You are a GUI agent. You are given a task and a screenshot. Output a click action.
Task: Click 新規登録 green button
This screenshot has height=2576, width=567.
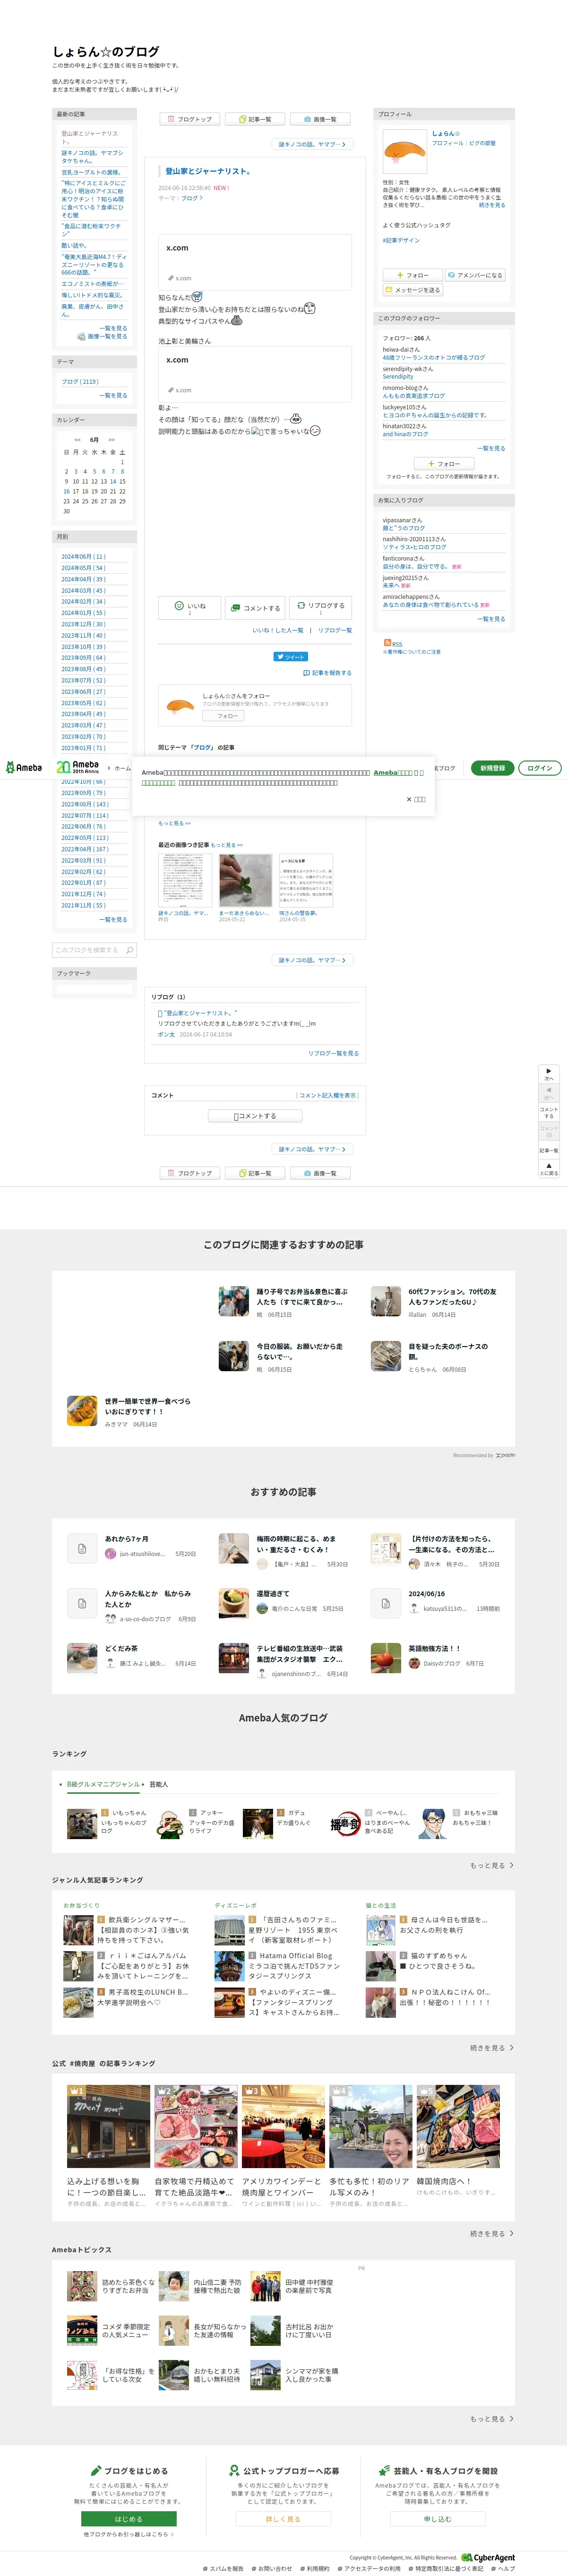pyautogui.click(x=492, y=768)
